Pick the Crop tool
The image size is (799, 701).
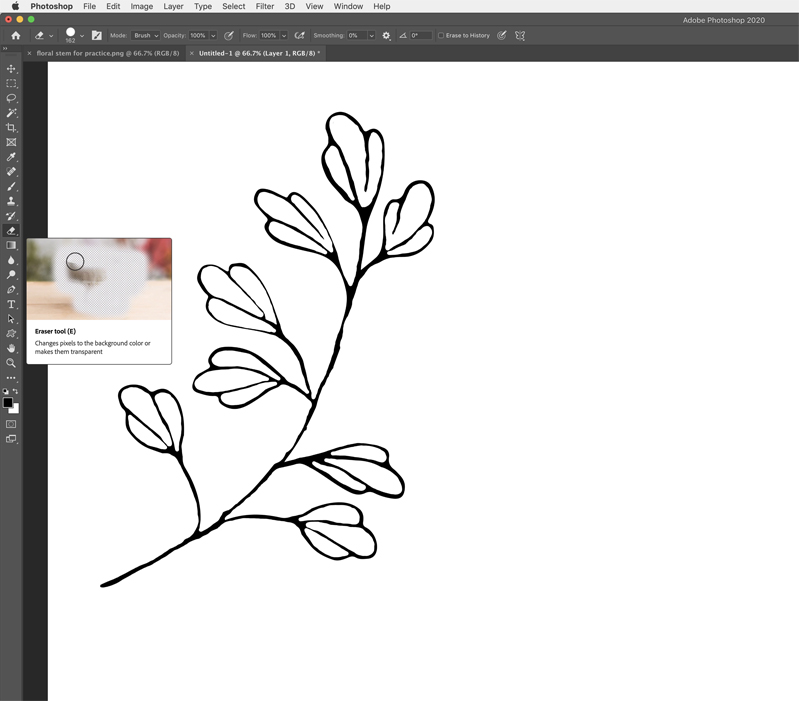(11, 128)
